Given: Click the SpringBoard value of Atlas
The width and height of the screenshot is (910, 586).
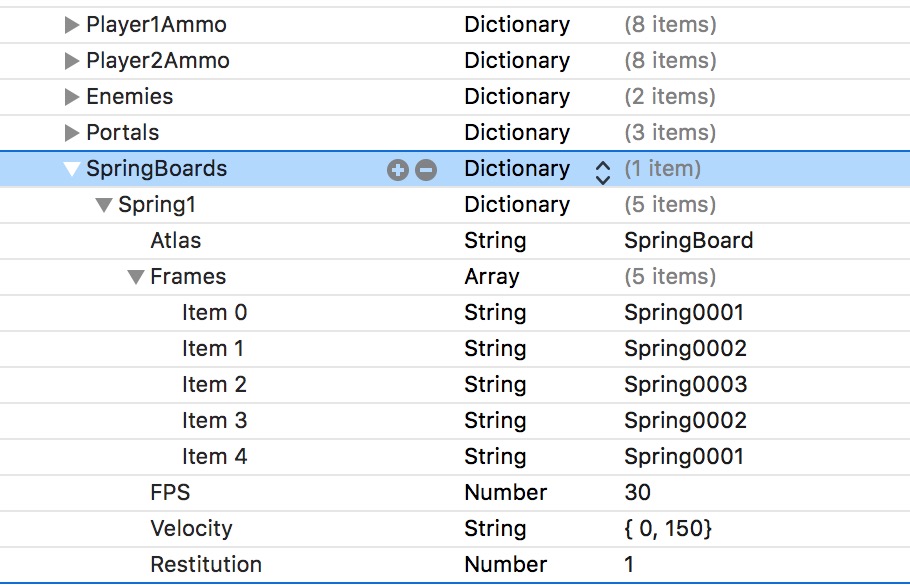Looking at the screenshot, I should pyautogui.click(x=688, y=241).
